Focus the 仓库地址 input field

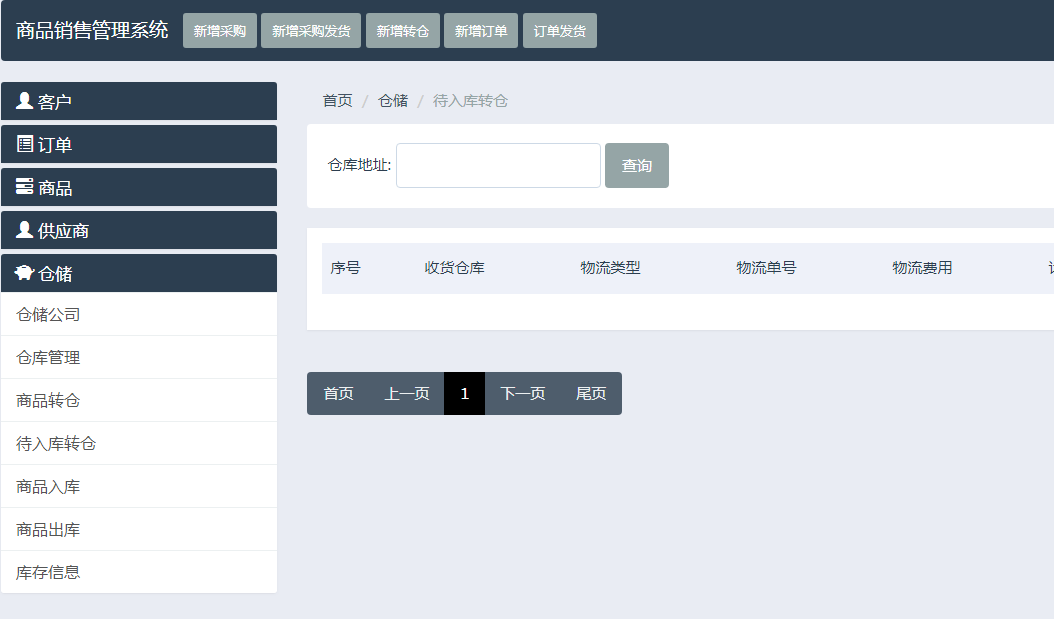(498, 166)
